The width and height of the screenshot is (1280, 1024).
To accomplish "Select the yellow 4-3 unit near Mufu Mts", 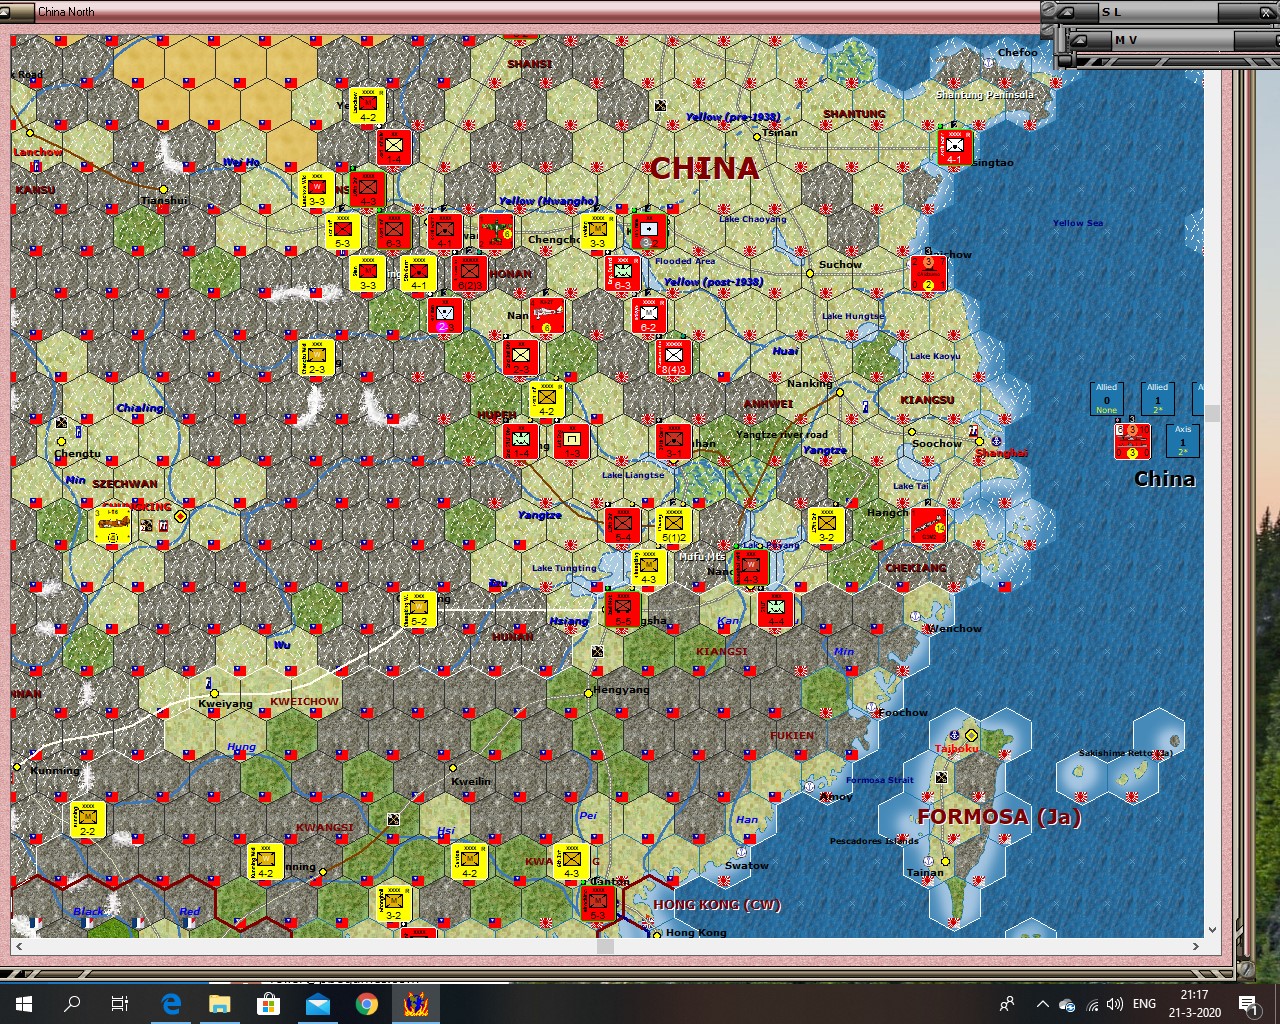I will click(648, 568).
